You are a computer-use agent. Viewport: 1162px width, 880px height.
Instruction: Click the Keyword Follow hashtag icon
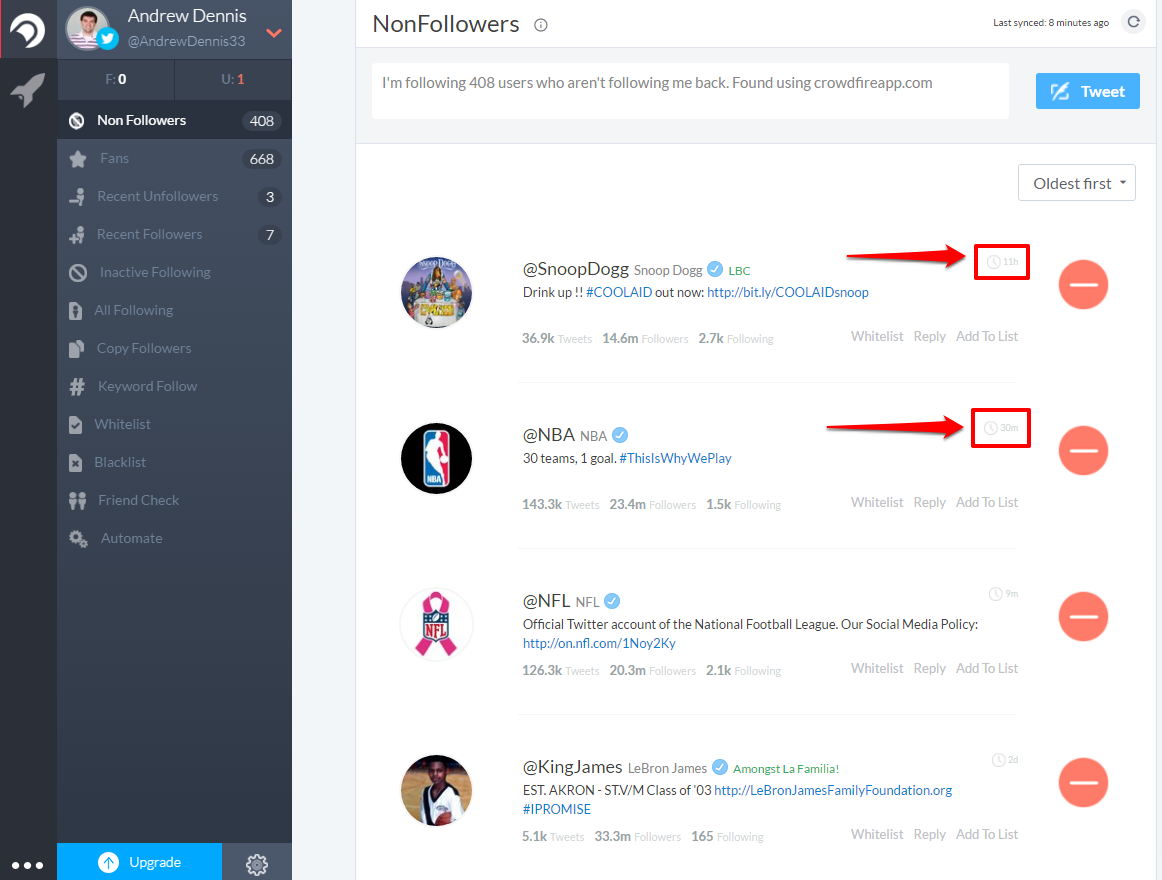click(77, 386)
